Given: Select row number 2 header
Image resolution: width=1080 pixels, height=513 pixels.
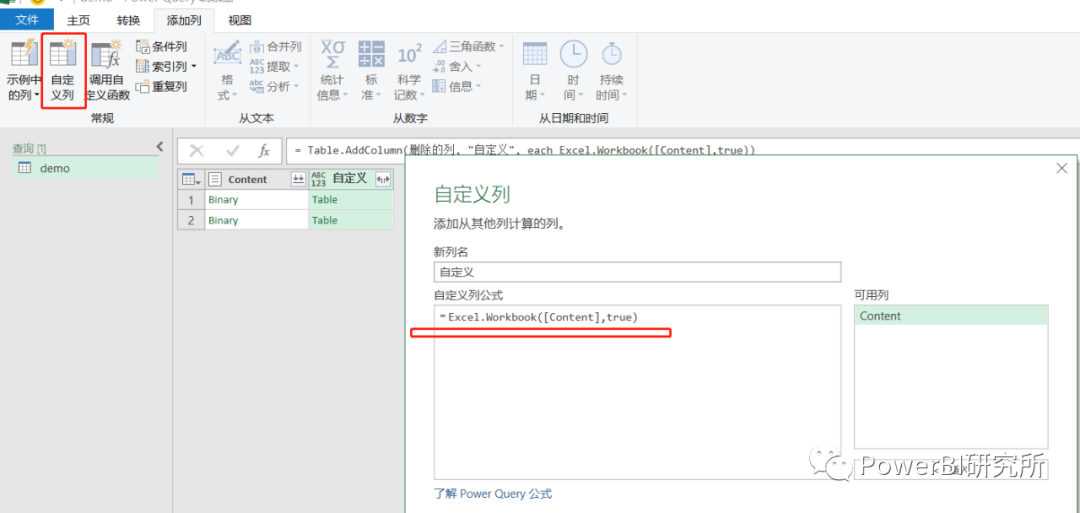Looking at the screenshot, I should coord(191,220).
